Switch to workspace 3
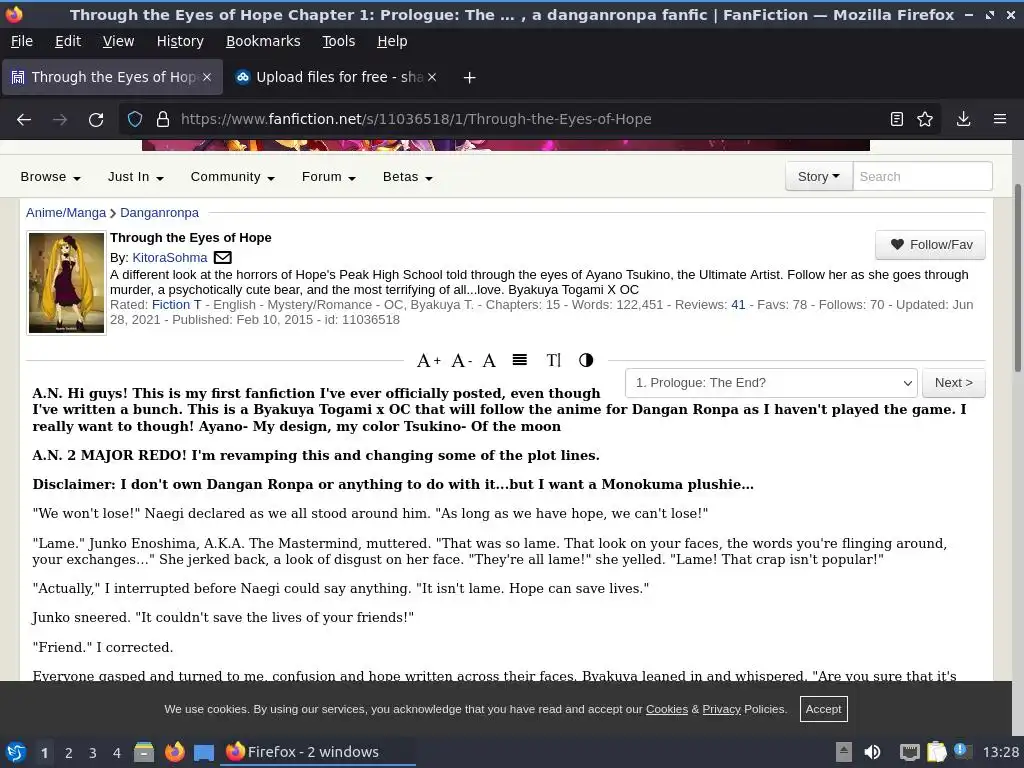Image resolution: width=1024 pixels, height=768 pixels. (93, 753)
